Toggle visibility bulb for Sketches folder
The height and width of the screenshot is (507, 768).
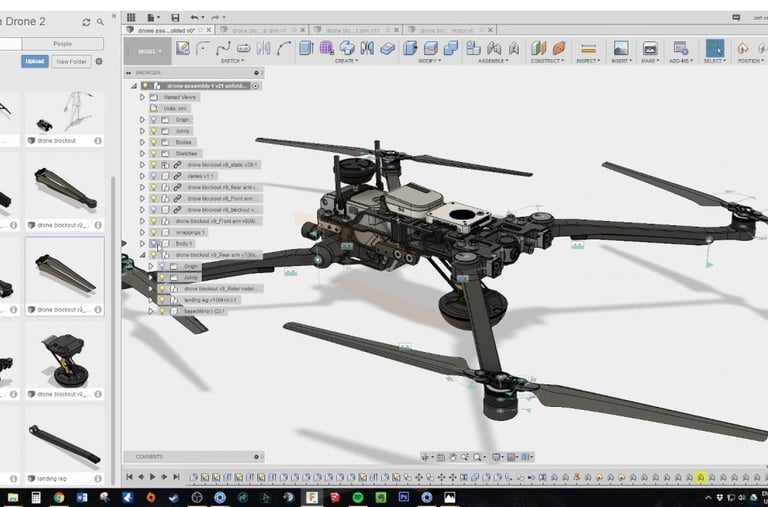(153, 153)
